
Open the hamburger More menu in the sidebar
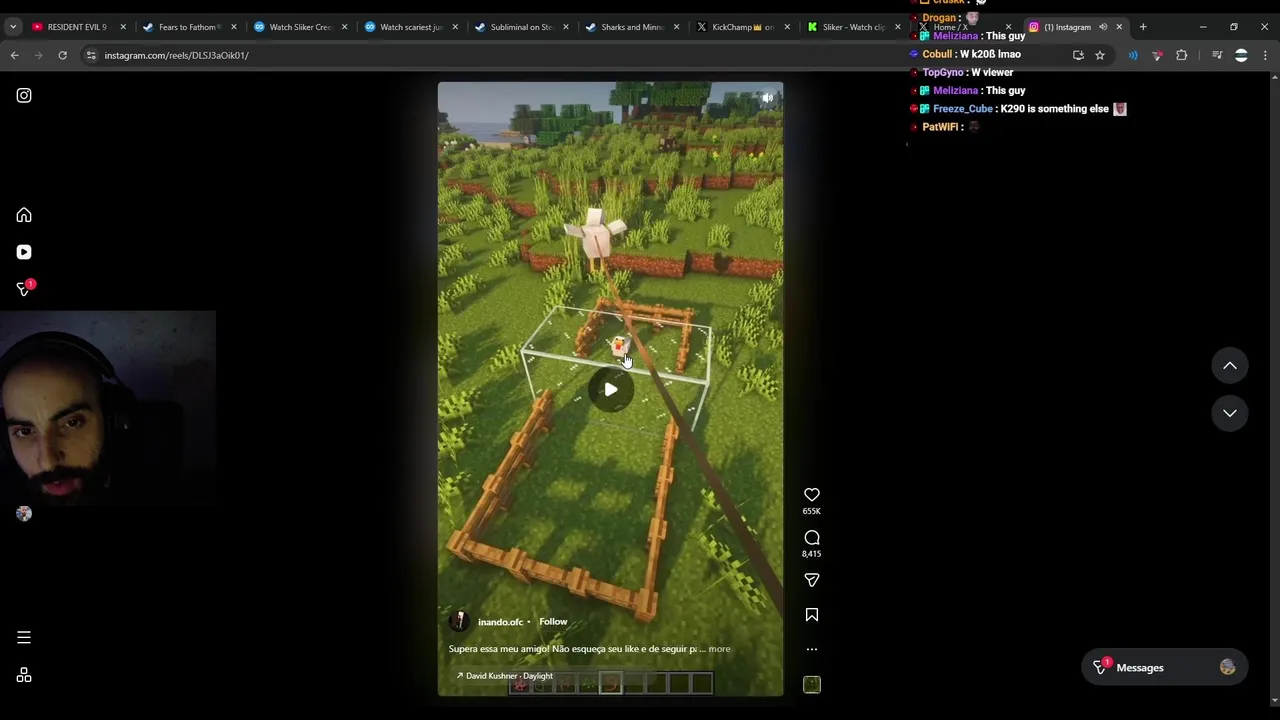(24, 637)
